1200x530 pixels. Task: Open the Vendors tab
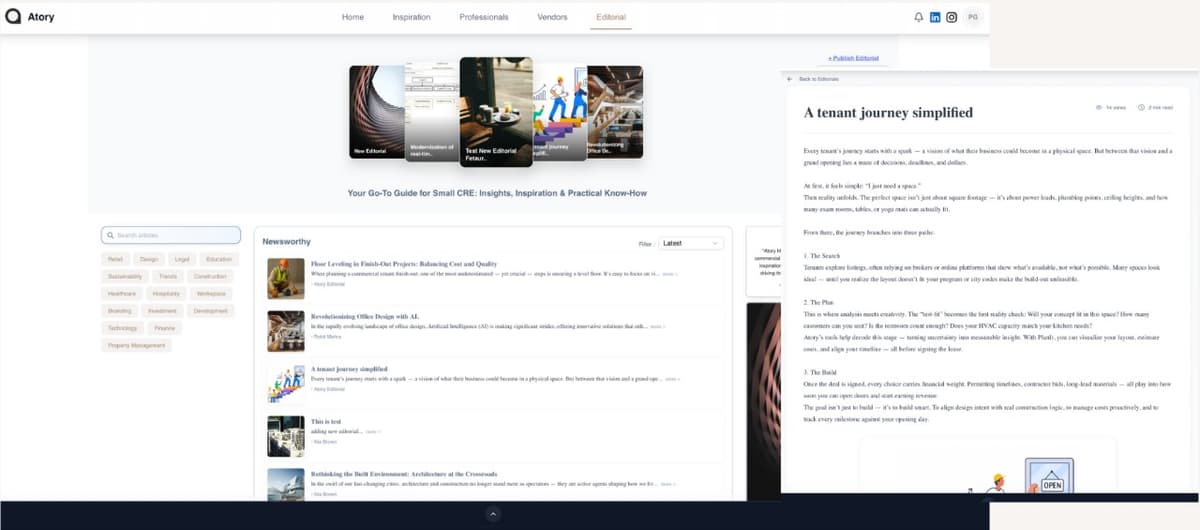pyautogui.click(x=552, y=17)
